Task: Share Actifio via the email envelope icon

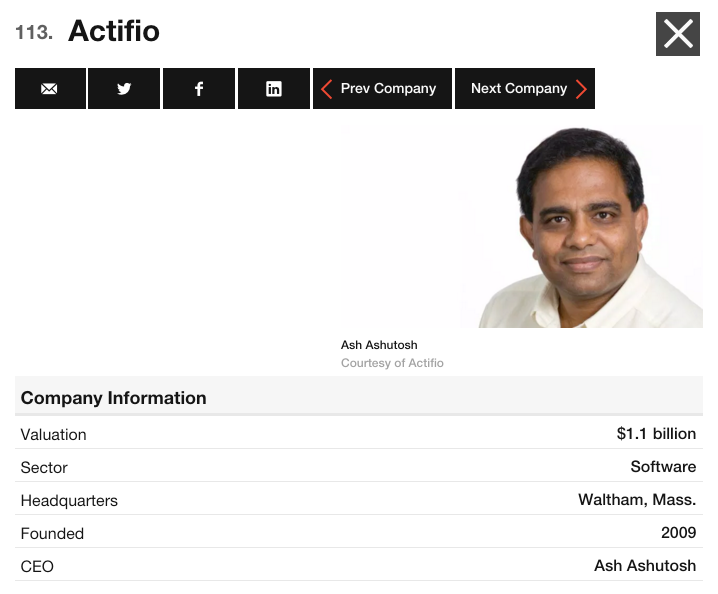Action: [50, 88]
